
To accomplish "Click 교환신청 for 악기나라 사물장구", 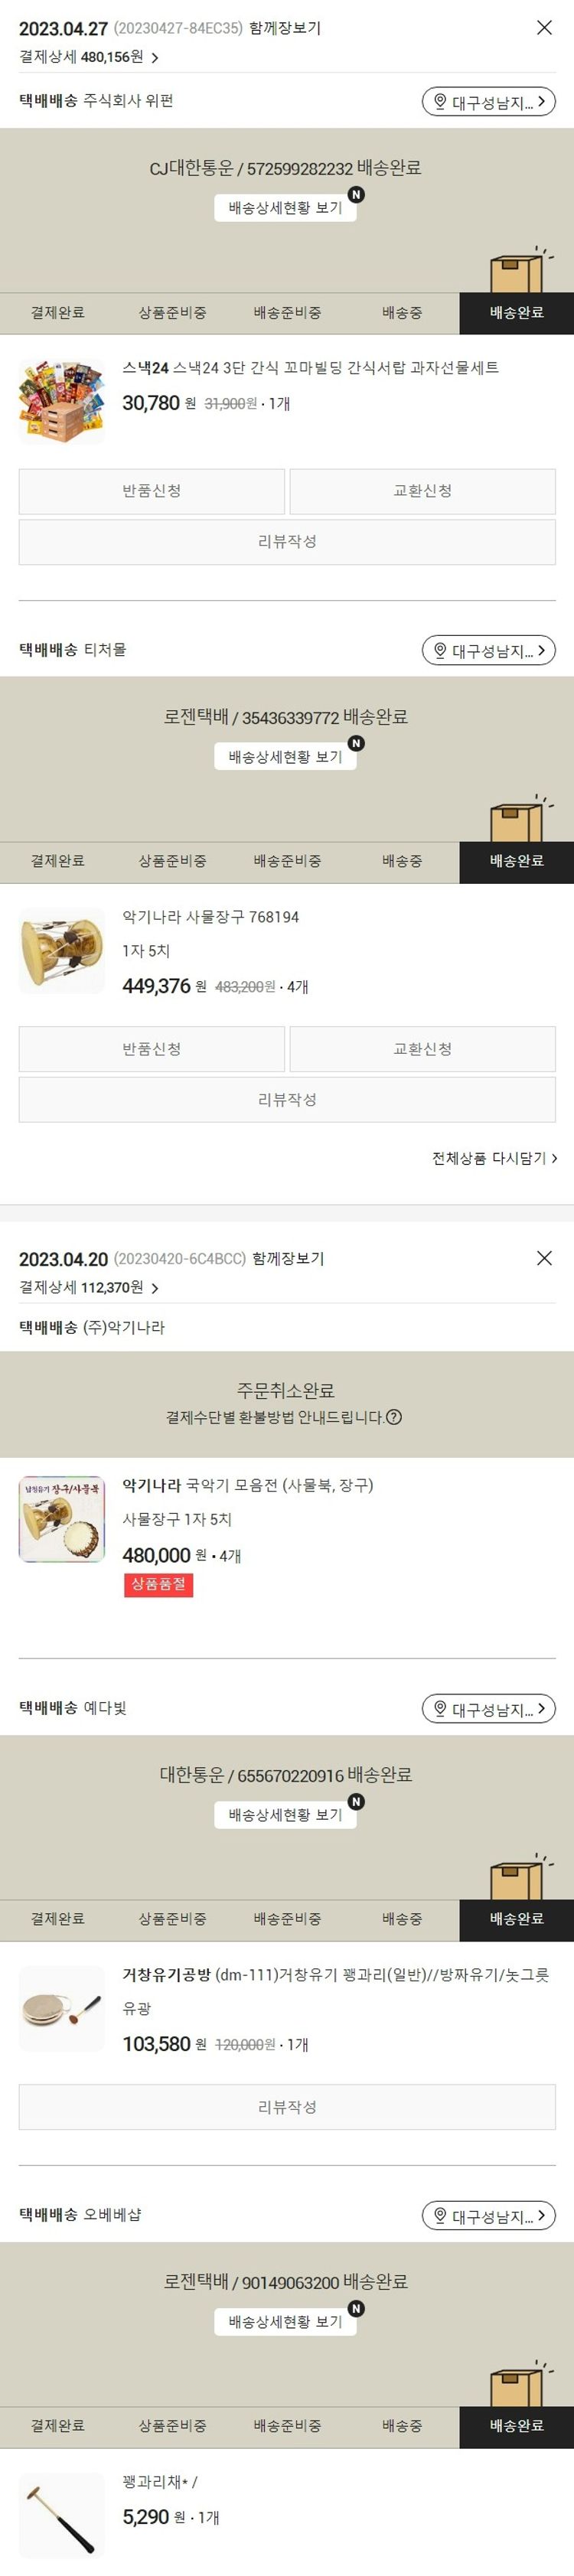I will click(423, 1049).
